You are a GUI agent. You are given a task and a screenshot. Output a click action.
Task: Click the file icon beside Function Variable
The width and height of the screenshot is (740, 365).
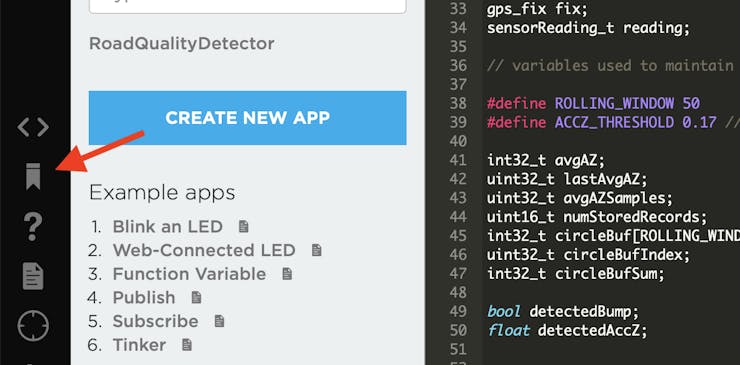click(287, 274)
